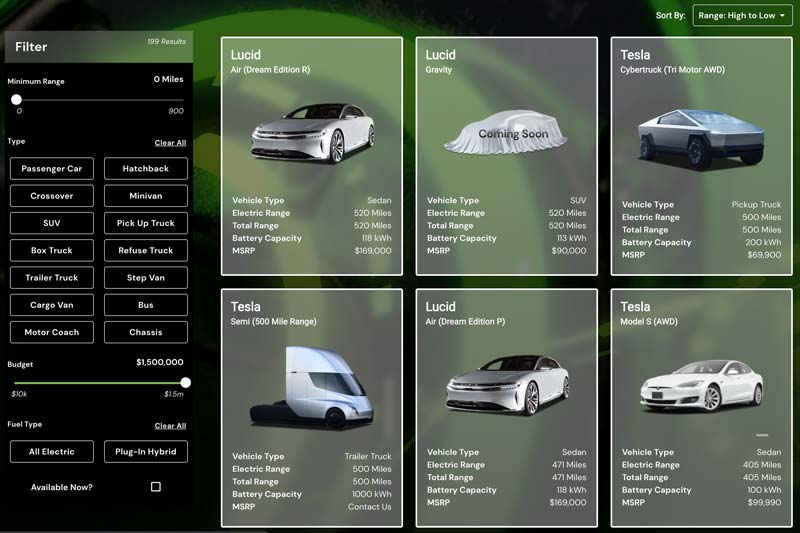Open the Lucid Air Dream Edition P image
800x533 pixels.
[x=508, y=385]
